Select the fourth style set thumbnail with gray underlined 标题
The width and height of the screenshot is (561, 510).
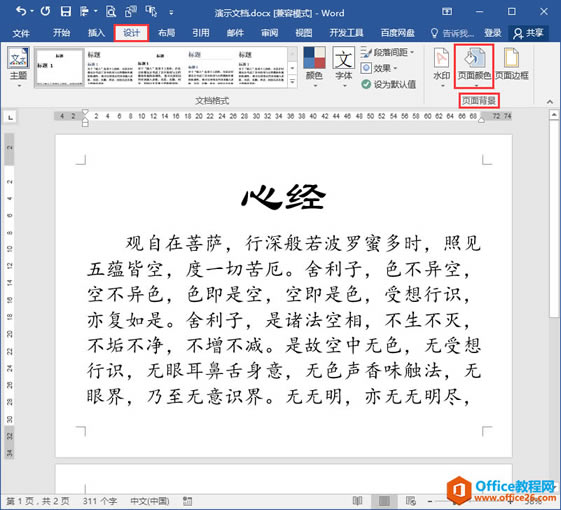click(211, 68)
